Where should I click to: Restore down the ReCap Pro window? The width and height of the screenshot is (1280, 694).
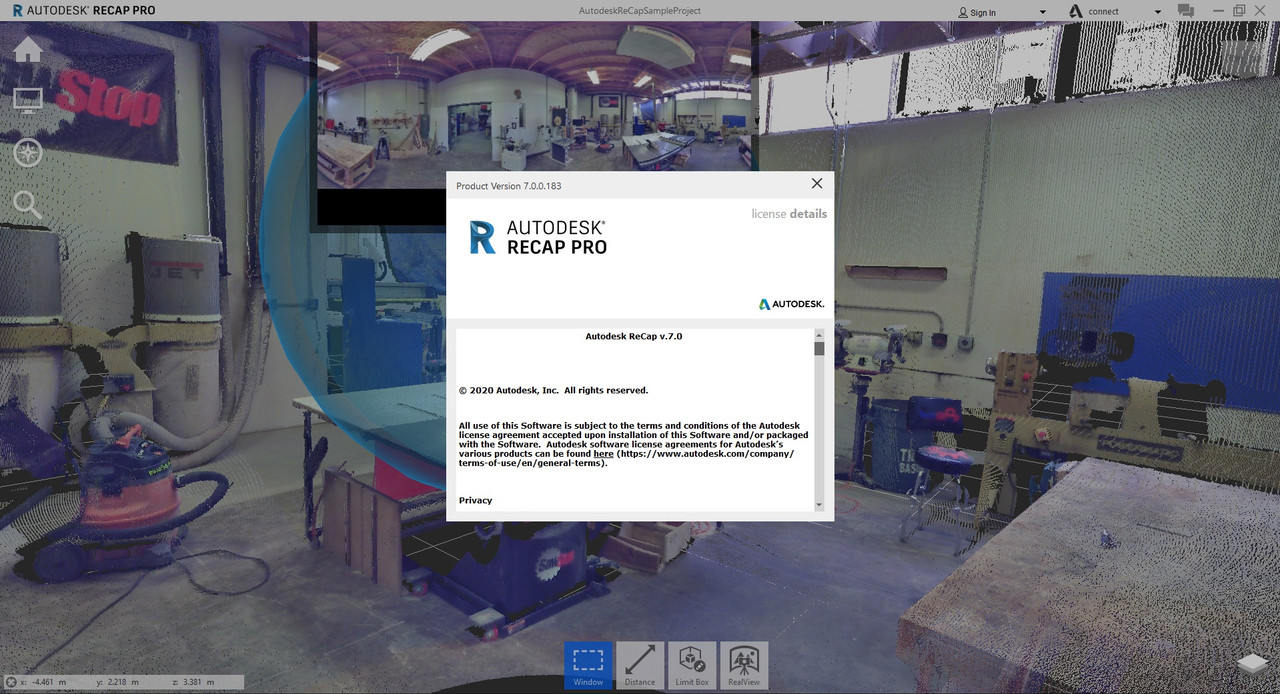click(1239, 11)
